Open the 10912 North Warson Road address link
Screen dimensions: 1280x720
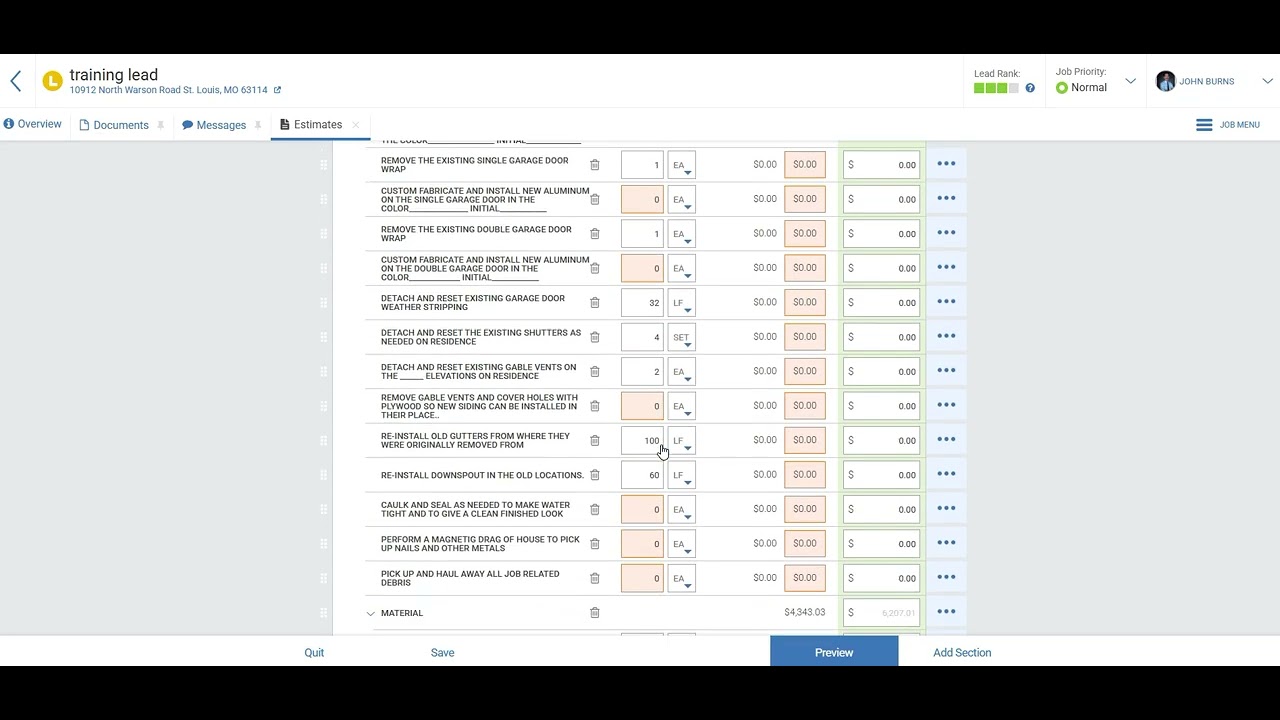(168, 90)
